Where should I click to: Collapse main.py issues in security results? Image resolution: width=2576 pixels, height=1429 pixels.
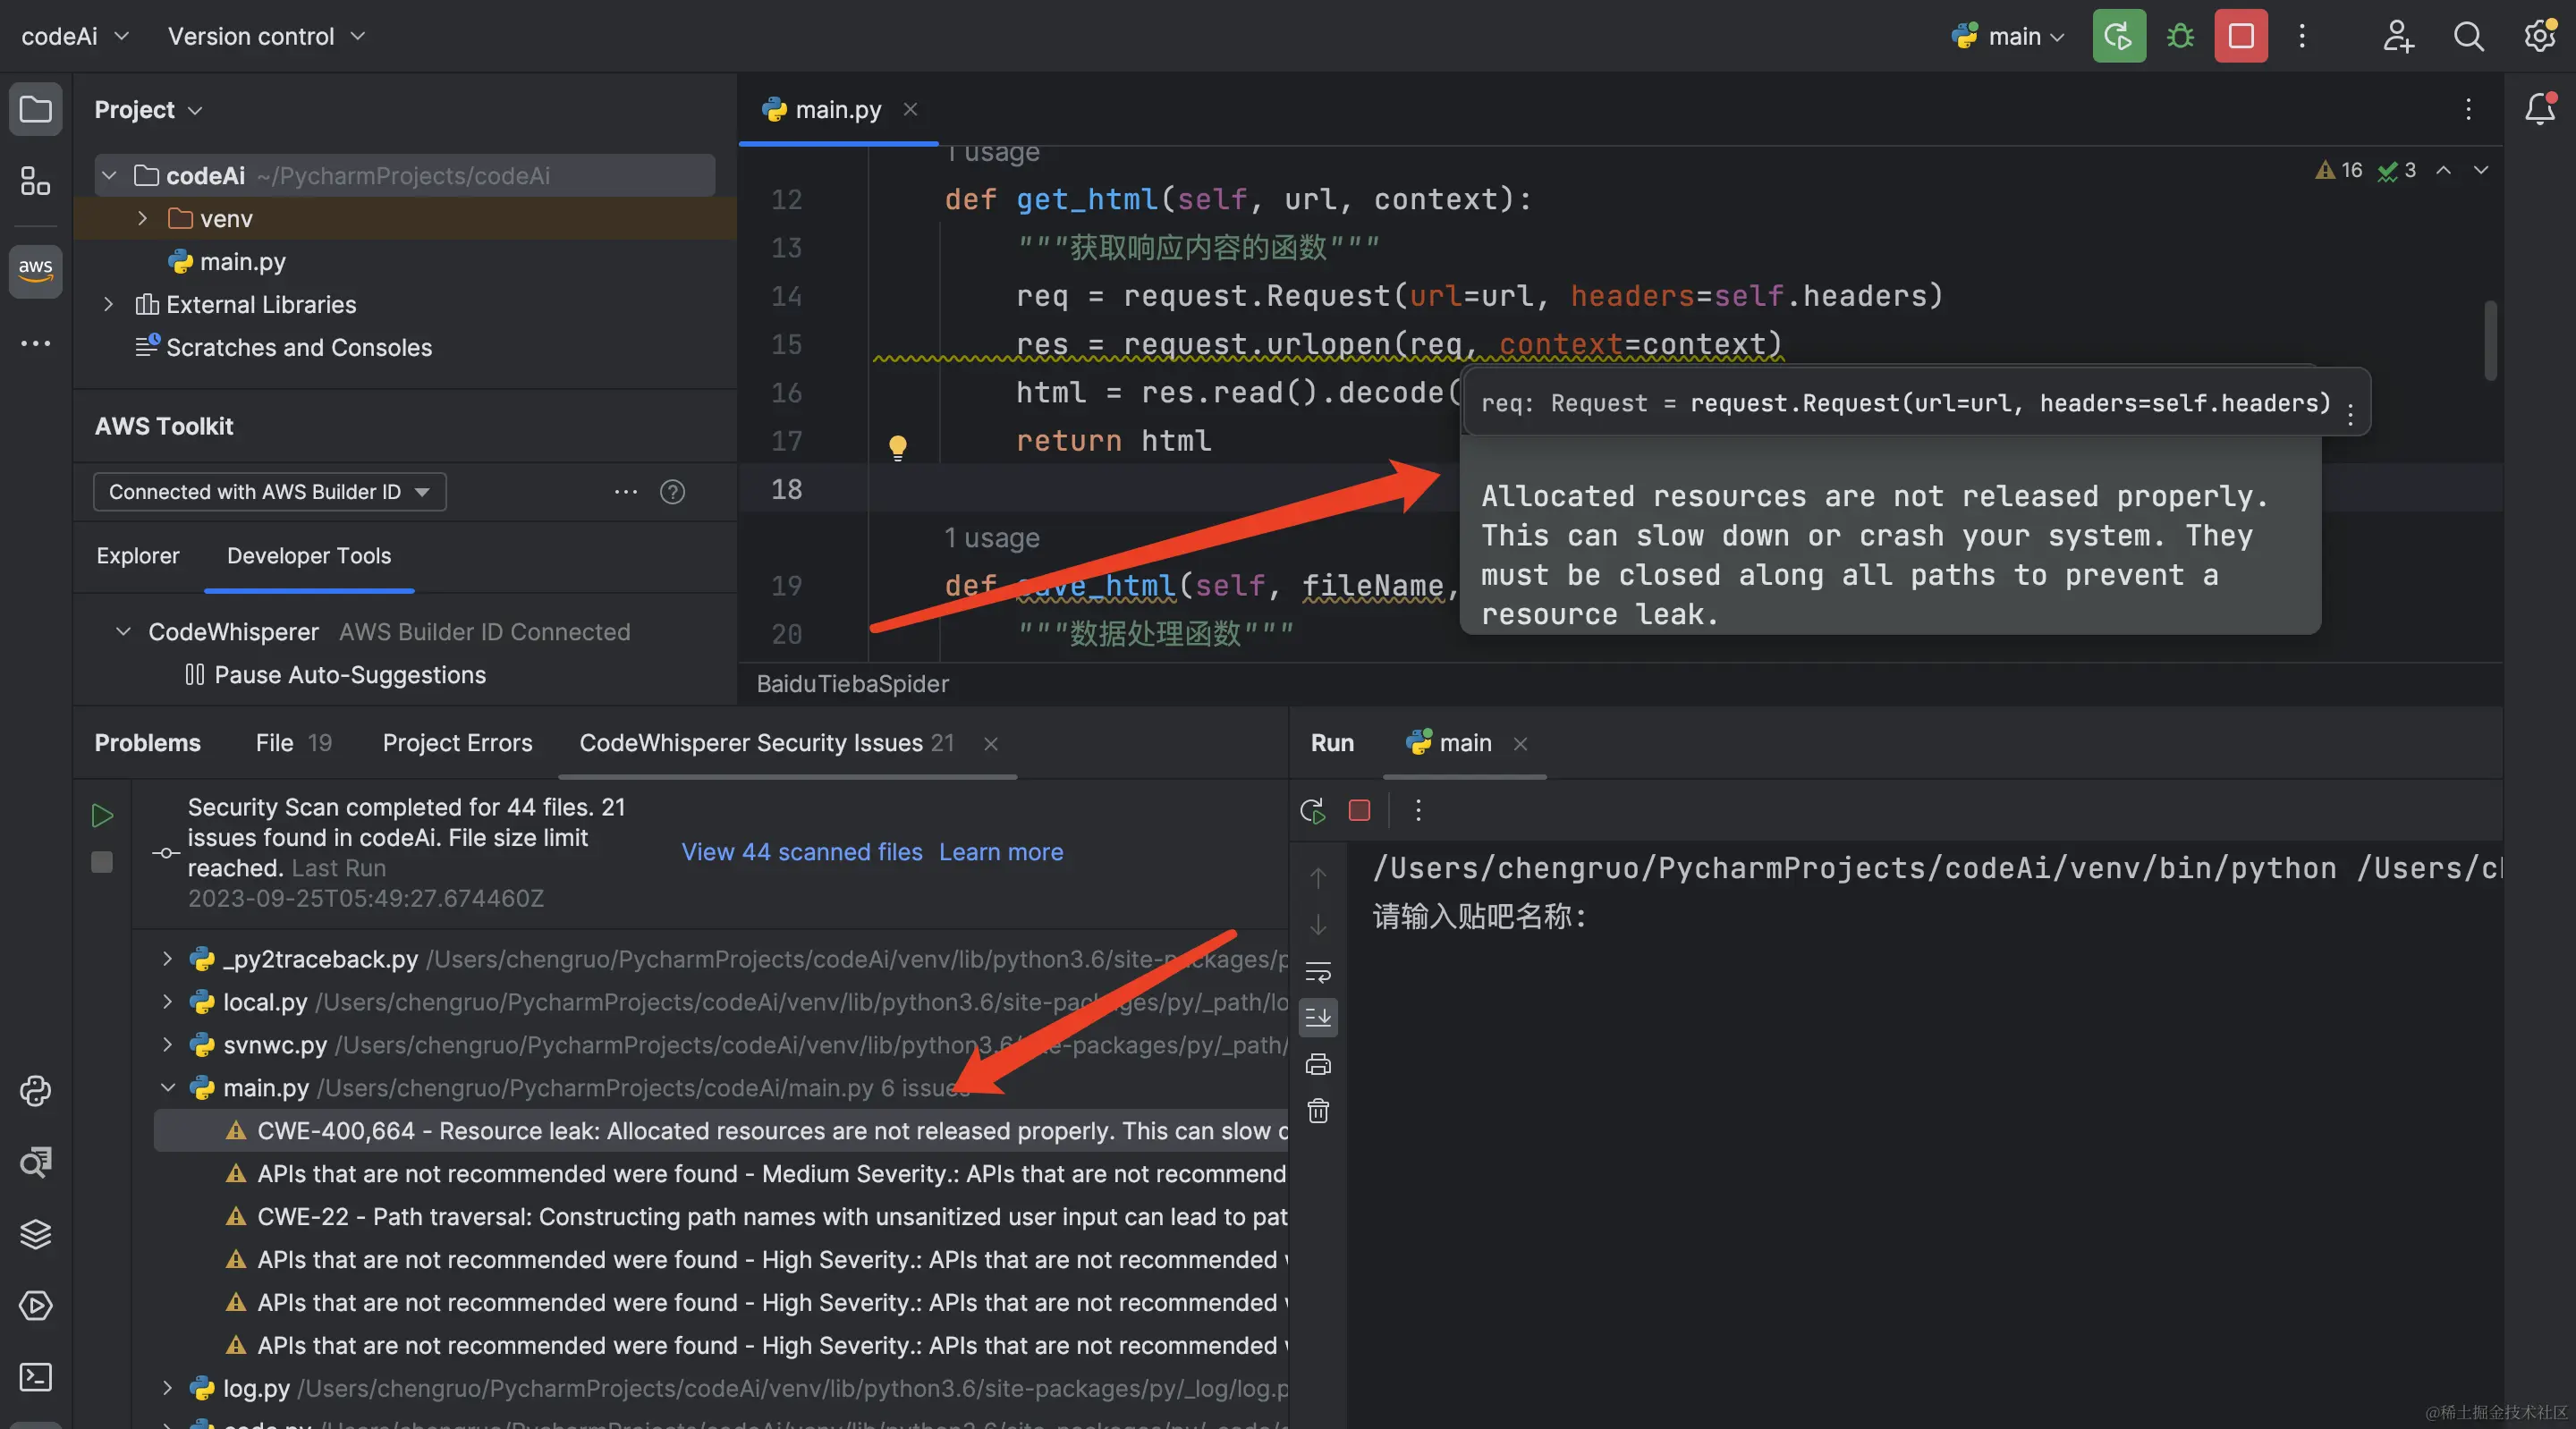pyautogui.click(x=168, y=1087)
